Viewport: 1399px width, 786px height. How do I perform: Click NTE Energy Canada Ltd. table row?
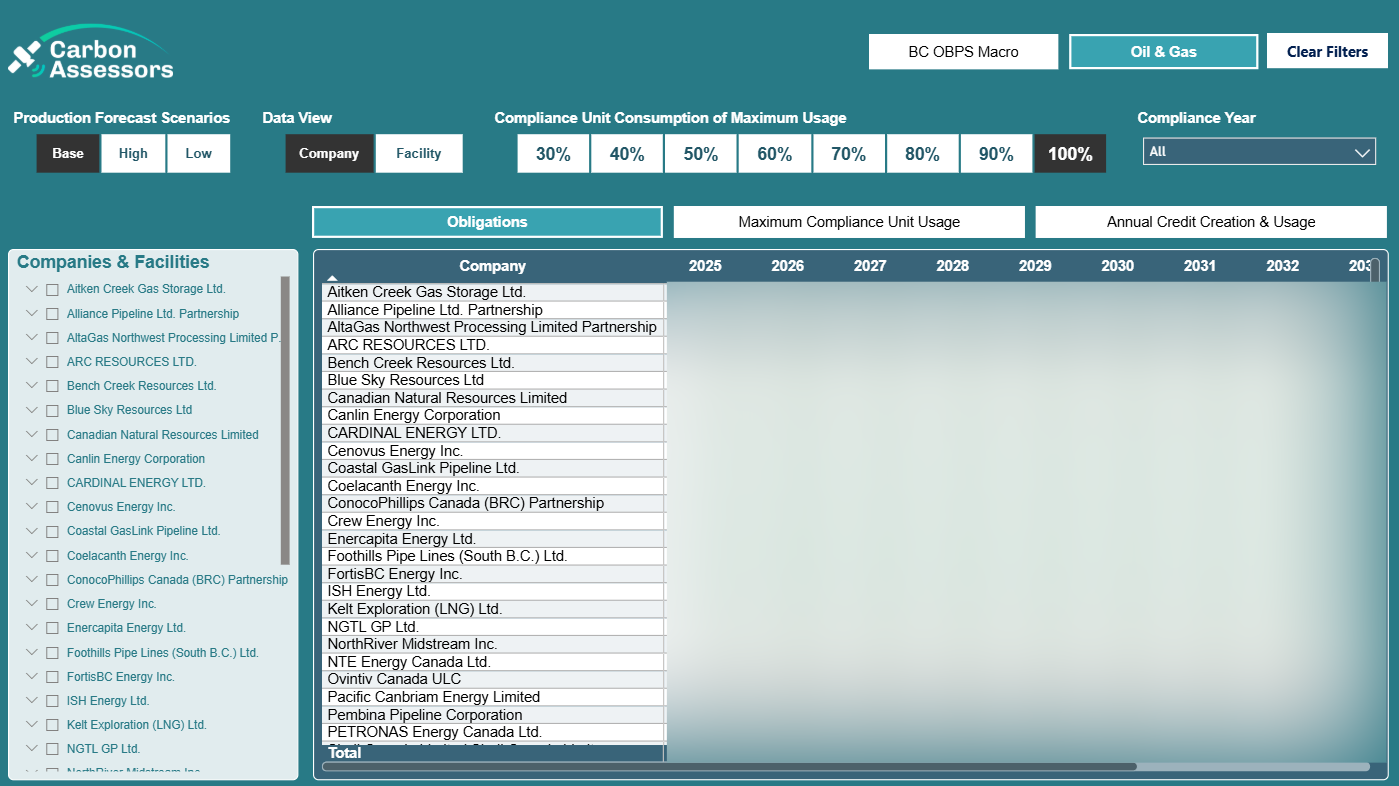point(494,662)
